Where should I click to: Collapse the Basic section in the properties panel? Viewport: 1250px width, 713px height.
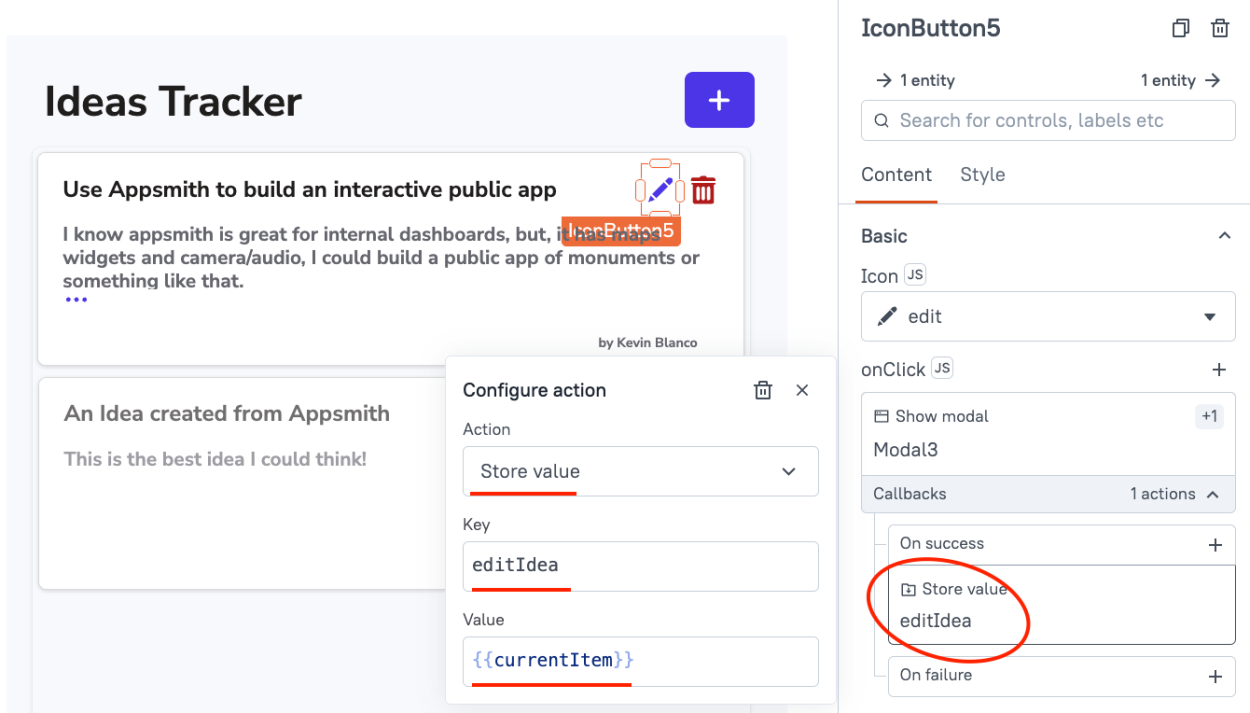[1224, 235]
